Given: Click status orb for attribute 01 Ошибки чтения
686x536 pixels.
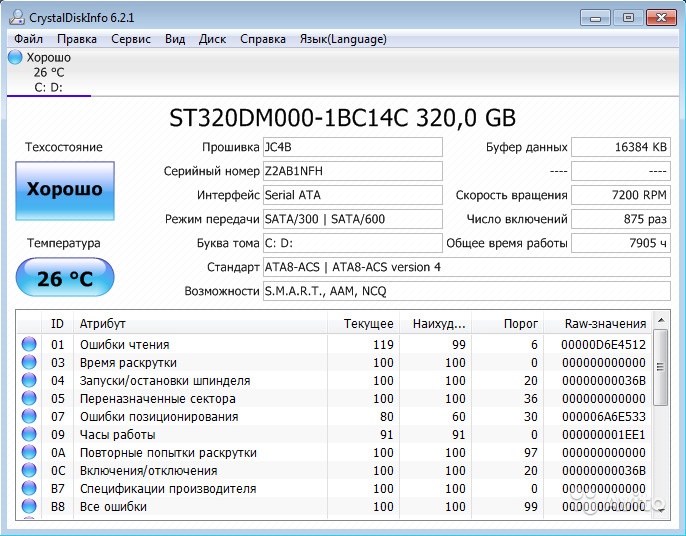Looking at the screenshot, I should [x=29, y=344].
